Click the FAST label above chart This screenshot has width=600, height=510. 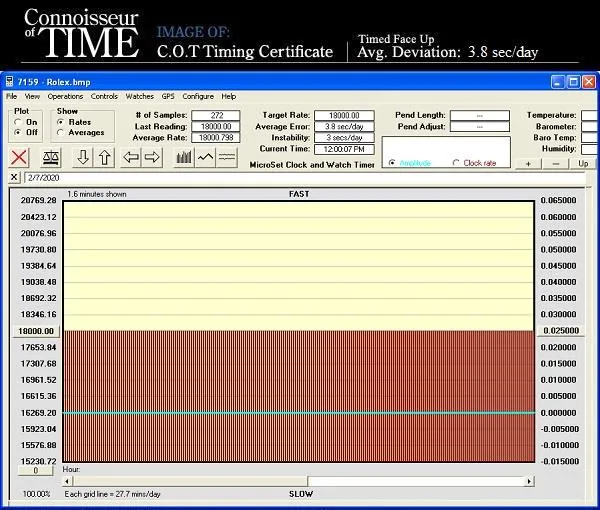299,194
